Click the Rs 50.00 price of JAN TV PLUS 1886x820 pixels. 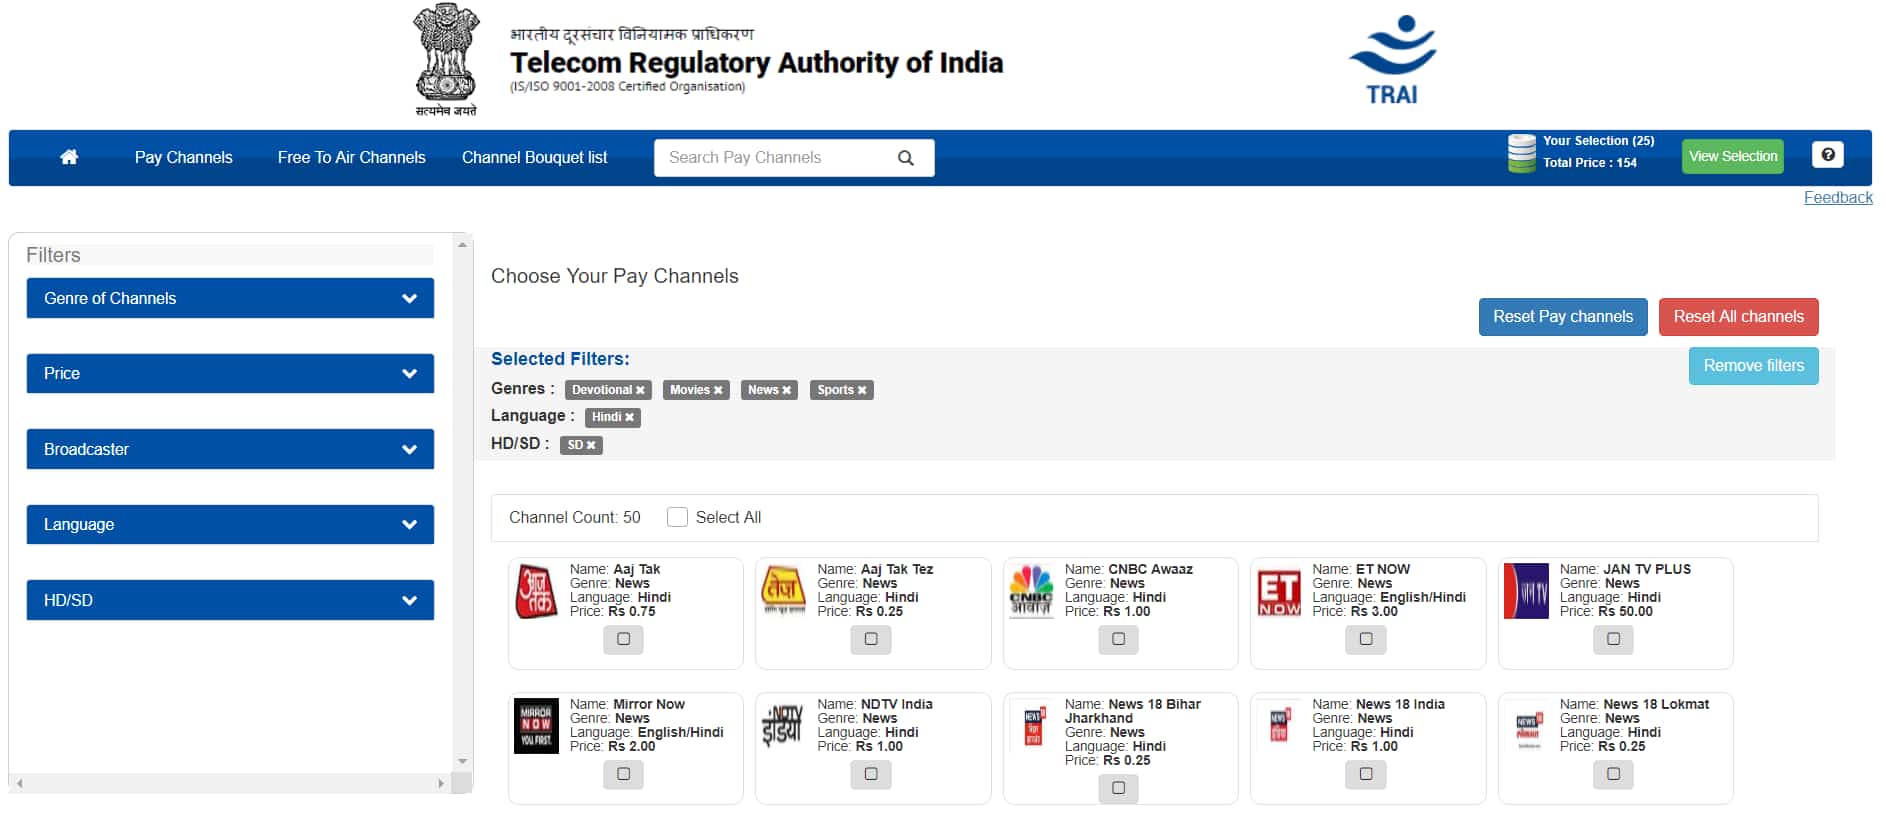(1625, 612)
